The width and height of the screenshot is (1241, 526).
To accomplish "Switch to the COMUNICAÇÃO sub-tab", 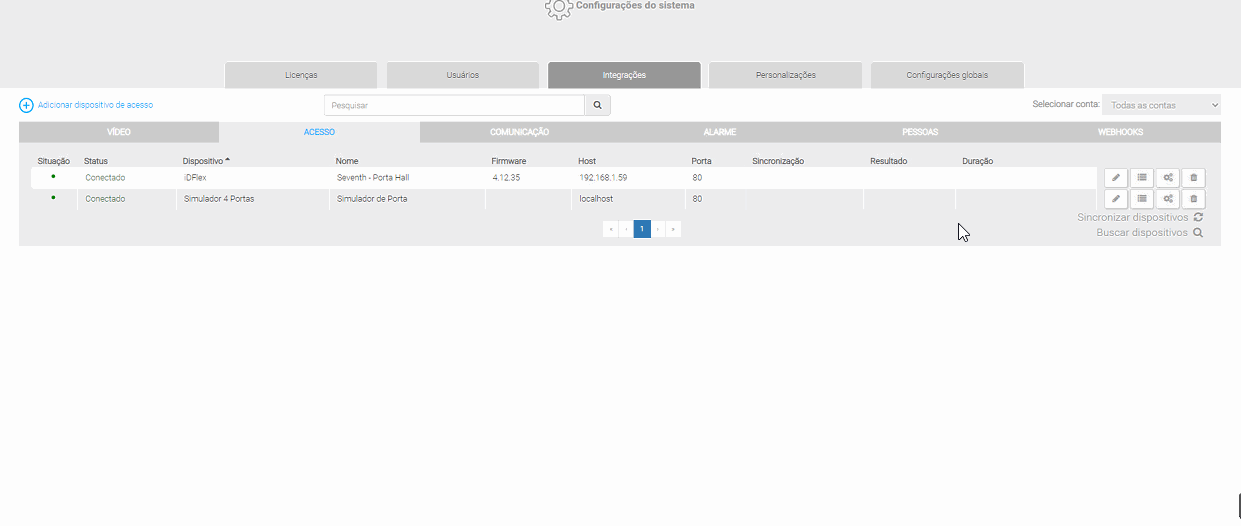I will point(519,132).
